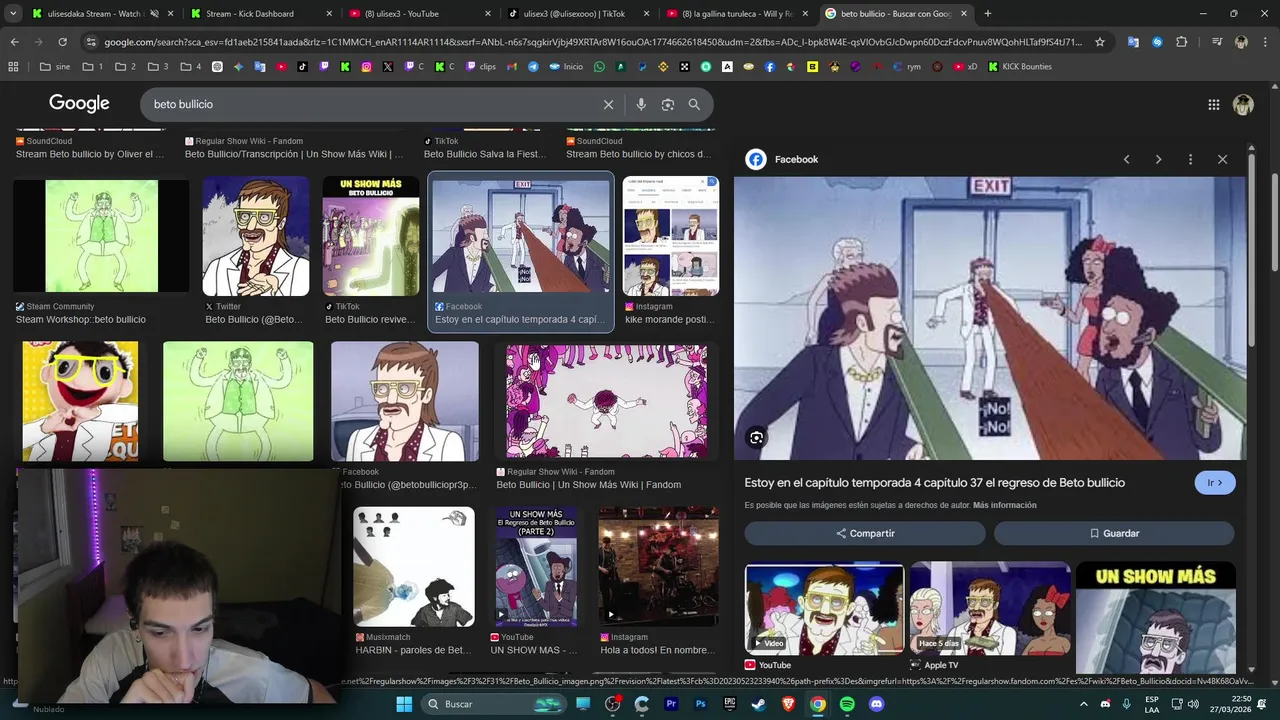The height and width of the screenshot is (720, 1280).
Task: Open more options in image preview panel
Action: pyautogui.click(x=1190, y=159)
